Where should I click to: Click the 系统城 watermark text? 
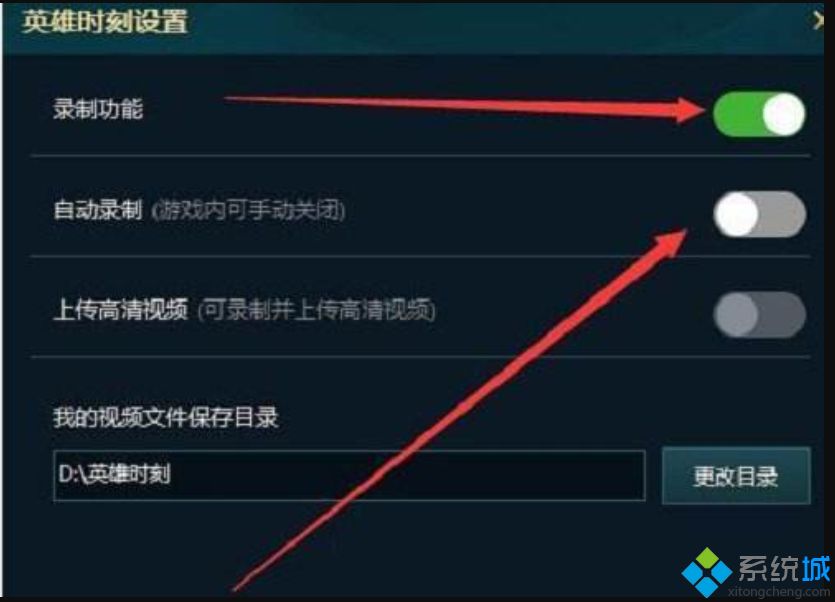point(784,568)
